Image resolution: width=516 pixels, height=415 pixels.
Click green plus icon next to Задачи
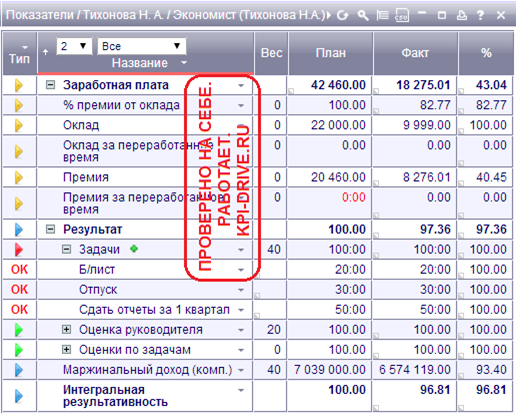pyautogui.click(x=134, y=249)
